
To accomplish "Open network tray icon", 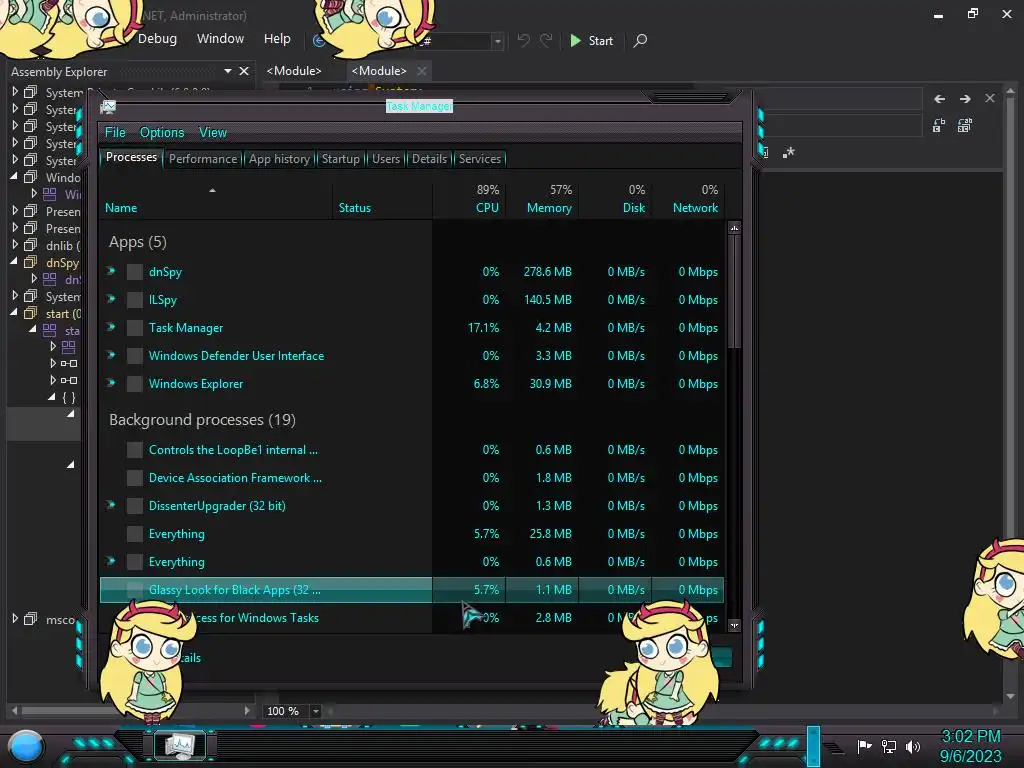I will click(889, 746).
